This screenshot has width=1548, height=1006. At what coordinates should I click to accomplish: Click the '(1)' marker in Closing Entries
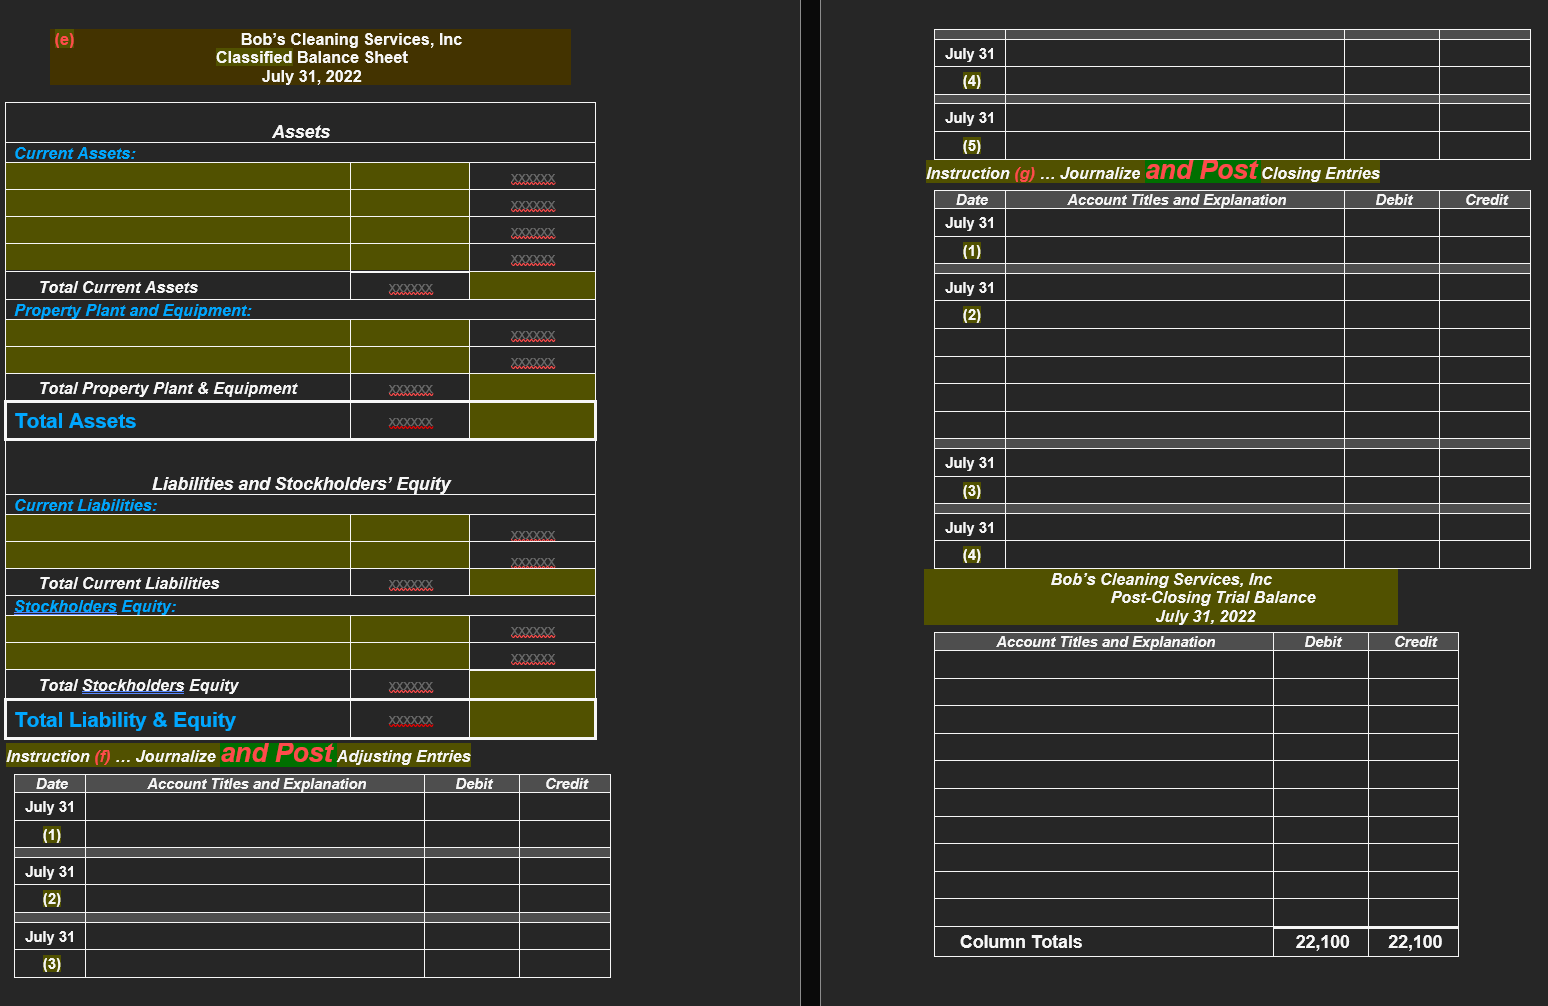click(972, 250)
